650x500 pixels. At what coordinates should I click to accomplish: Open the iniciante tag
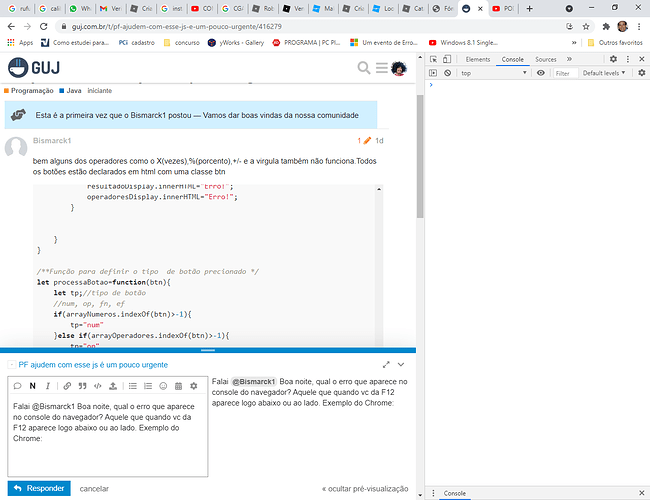99,90
